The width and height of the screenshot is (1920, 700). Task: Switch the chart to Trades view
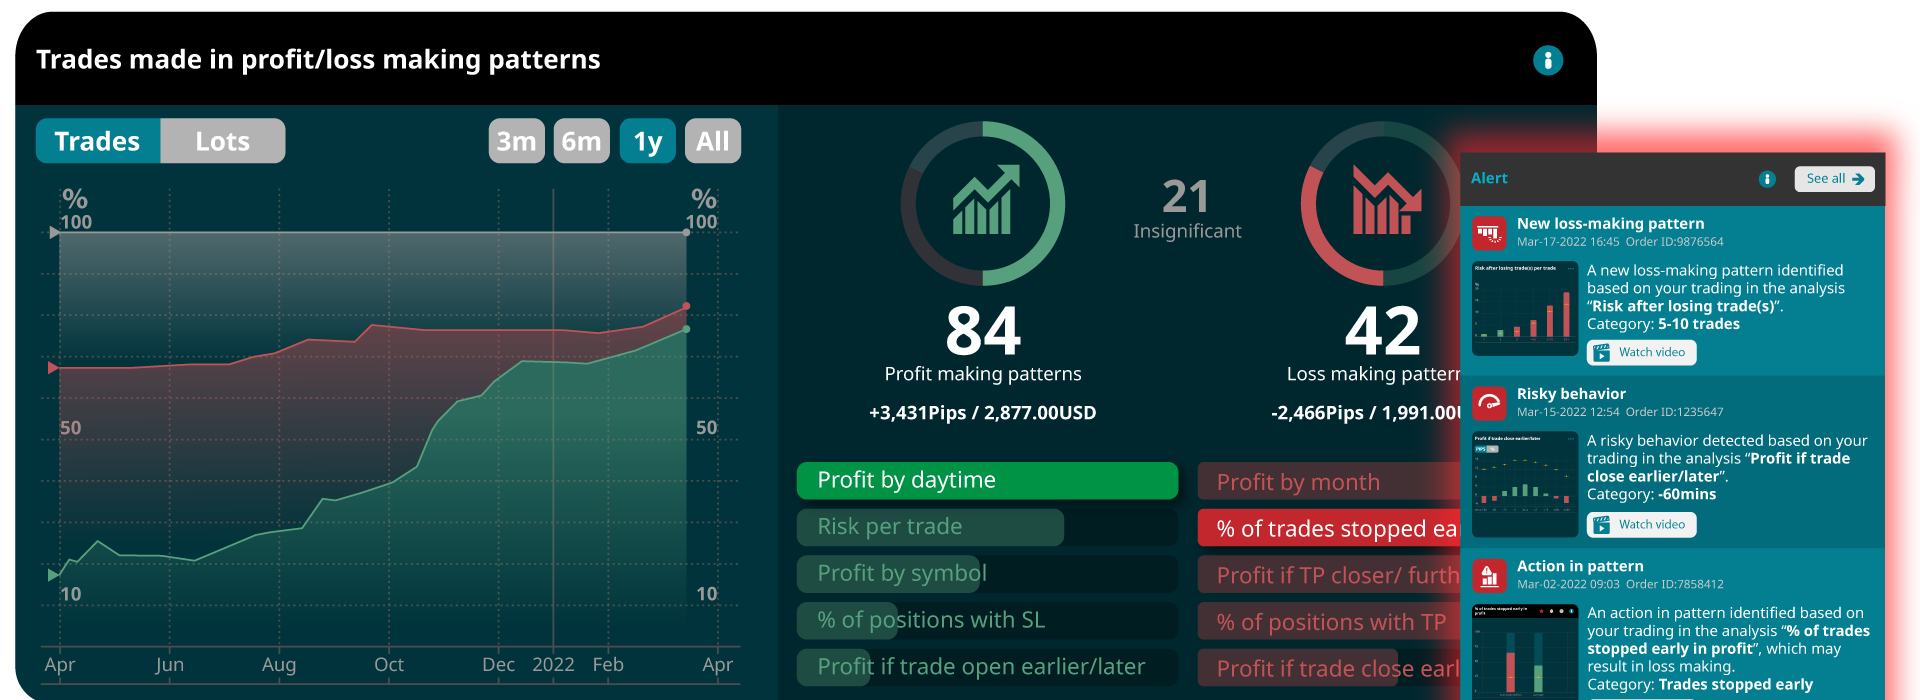coord(98,141)
